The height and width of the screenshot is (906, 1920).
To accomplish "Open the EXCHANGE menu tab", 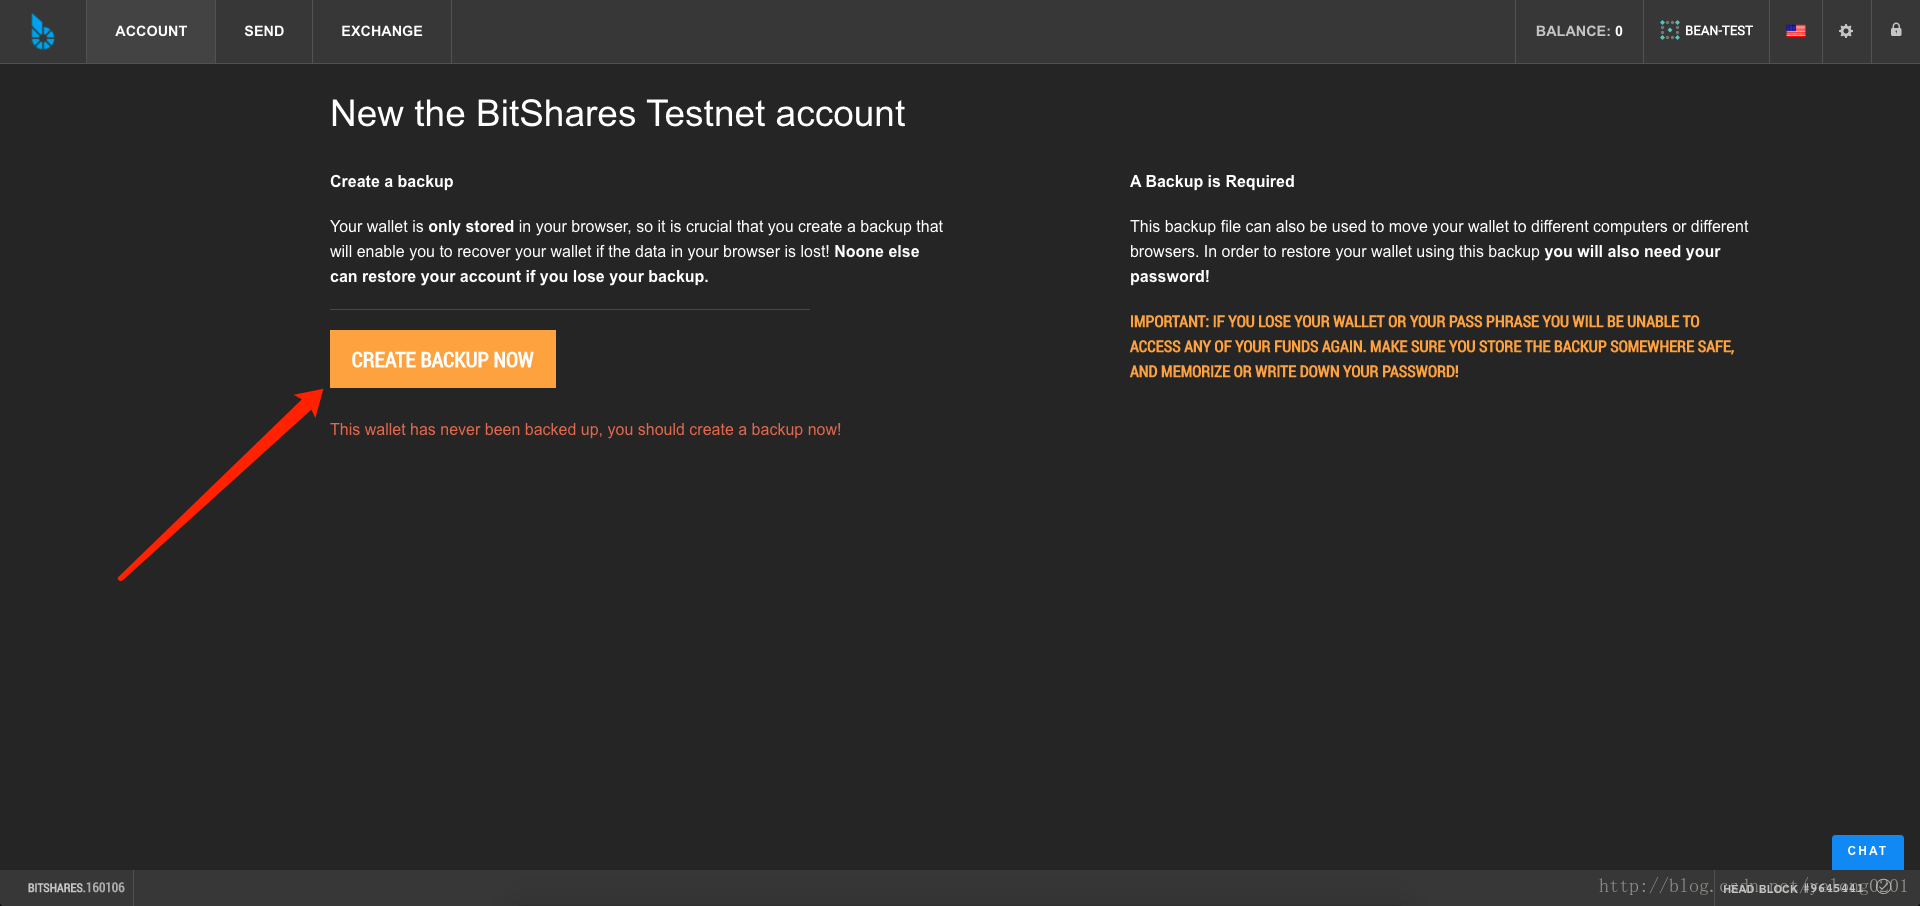I will (x=382, y=31).
